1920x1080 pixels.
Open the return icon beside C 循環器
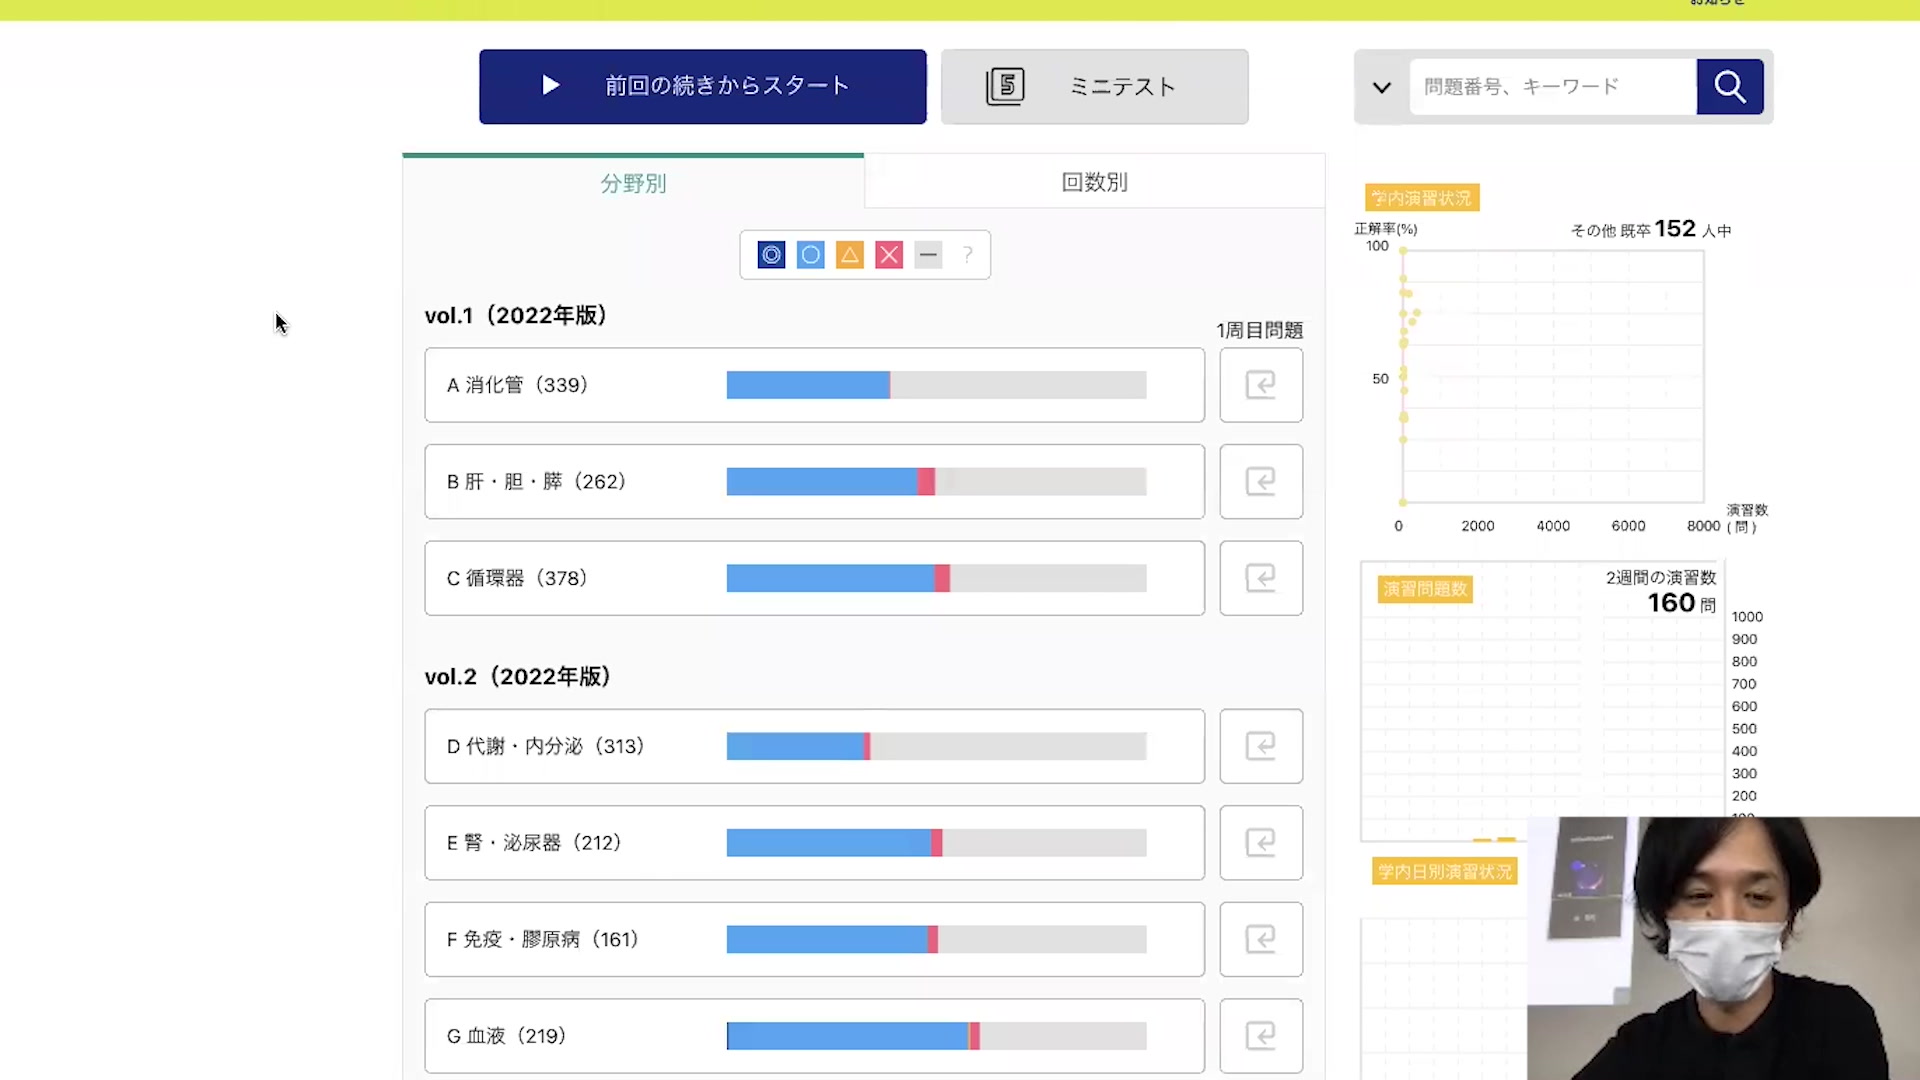pos(1260,578)
